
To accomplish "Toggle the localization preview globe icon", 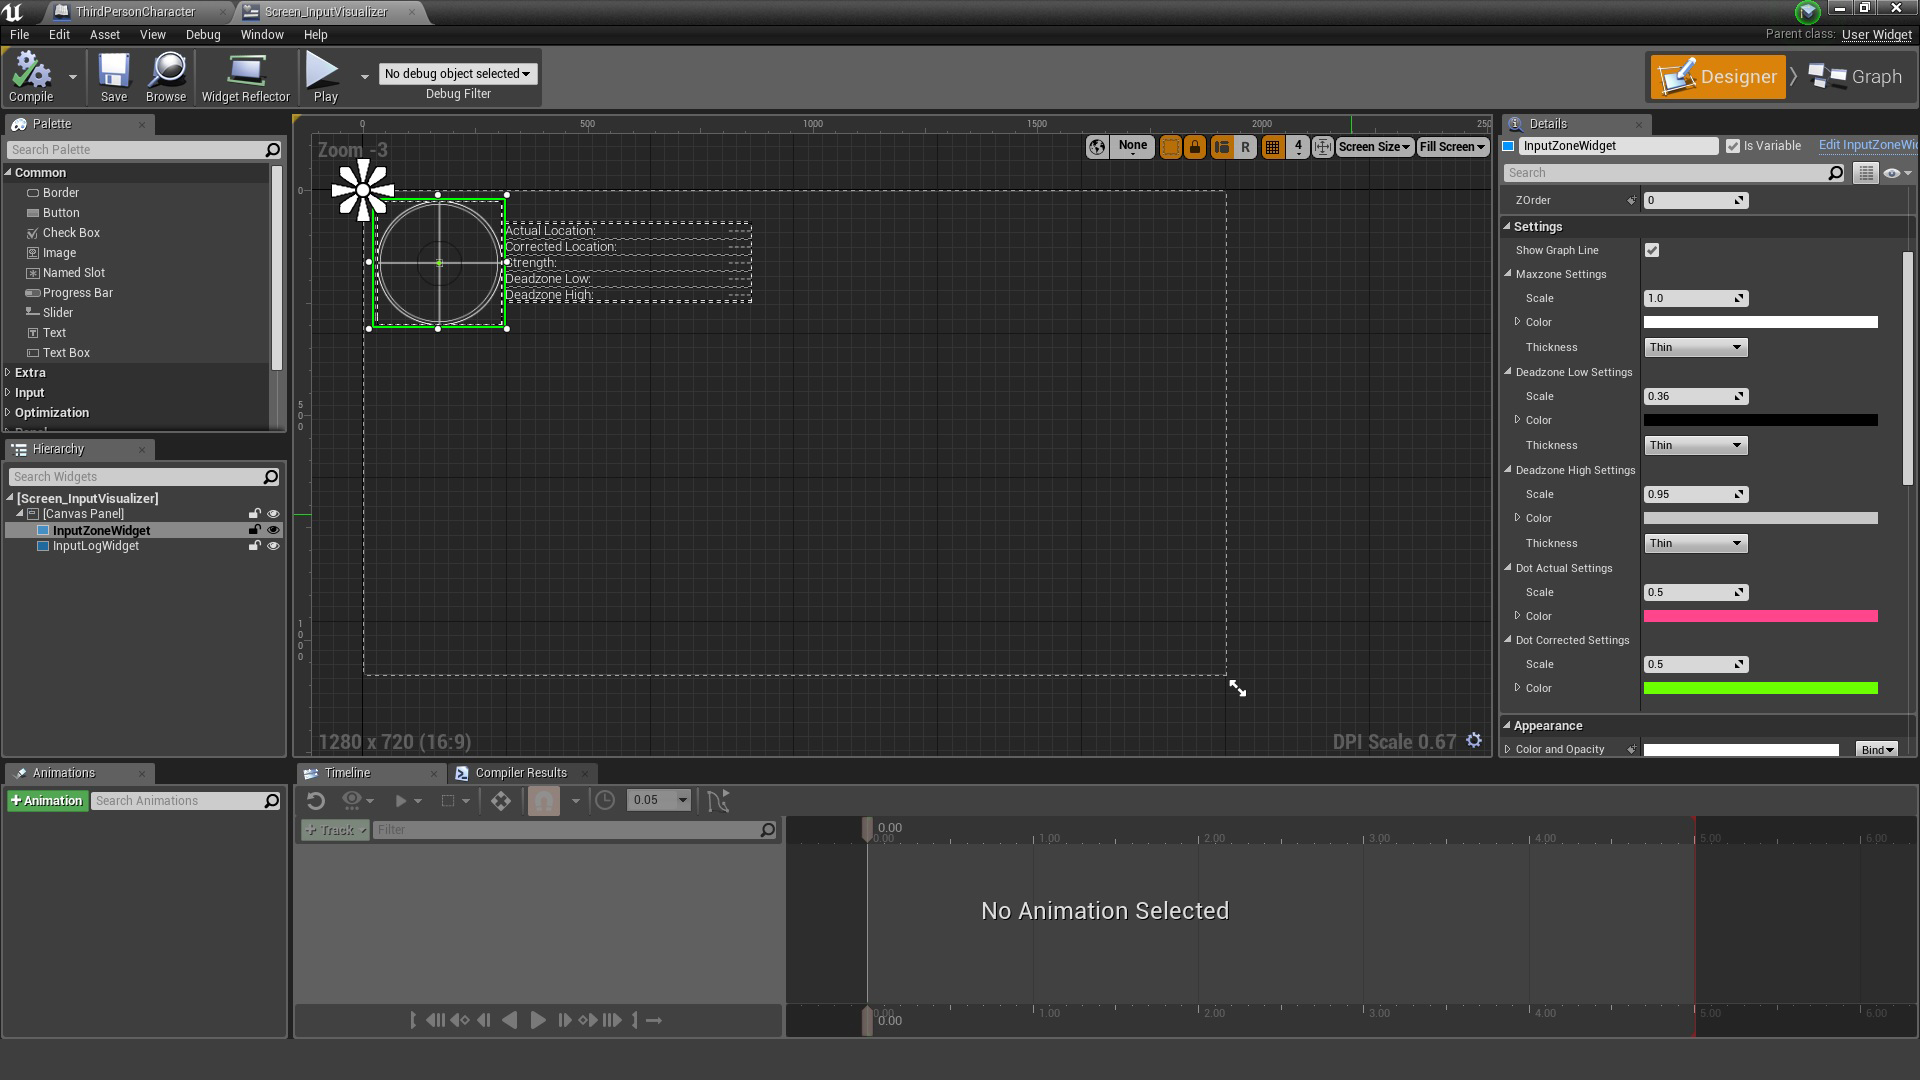I will [1097, 147].
